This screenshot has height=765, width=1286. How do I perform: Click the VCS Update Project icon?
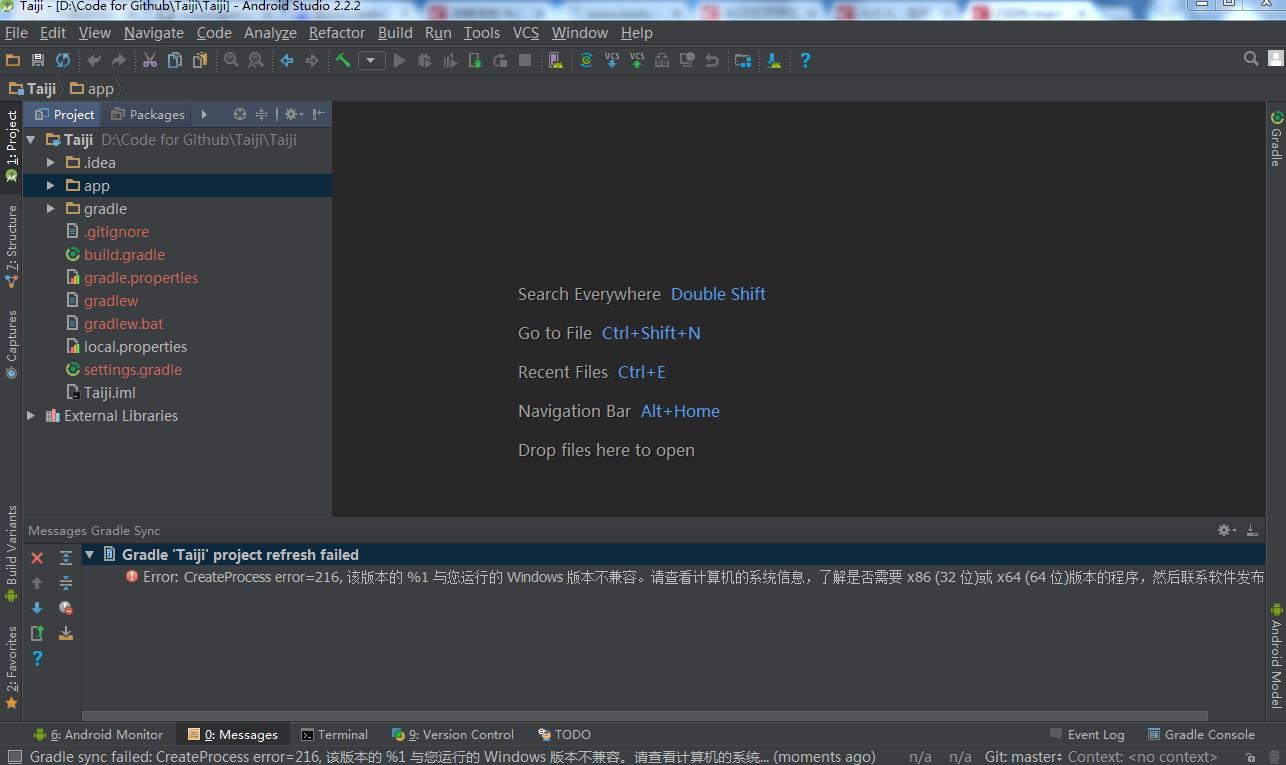[x=612, y=60]
